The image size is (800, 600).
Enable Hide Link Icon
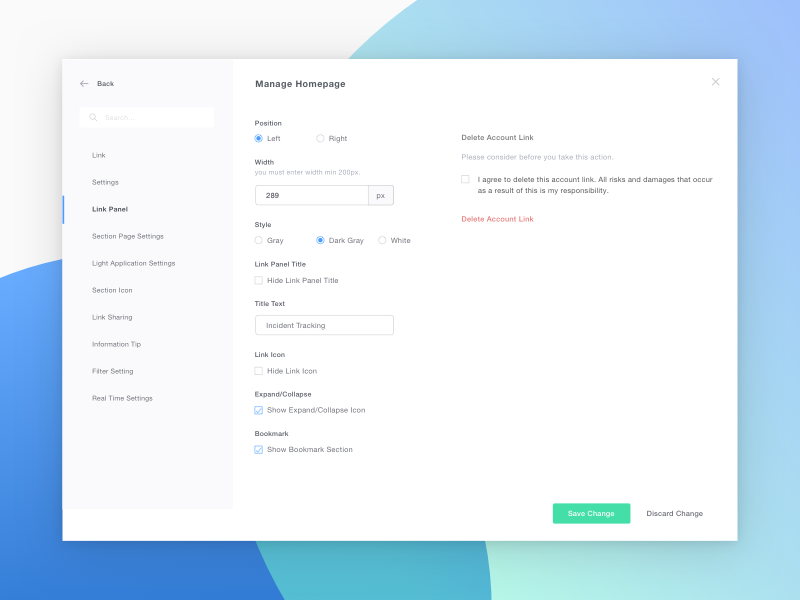point(257,370)
